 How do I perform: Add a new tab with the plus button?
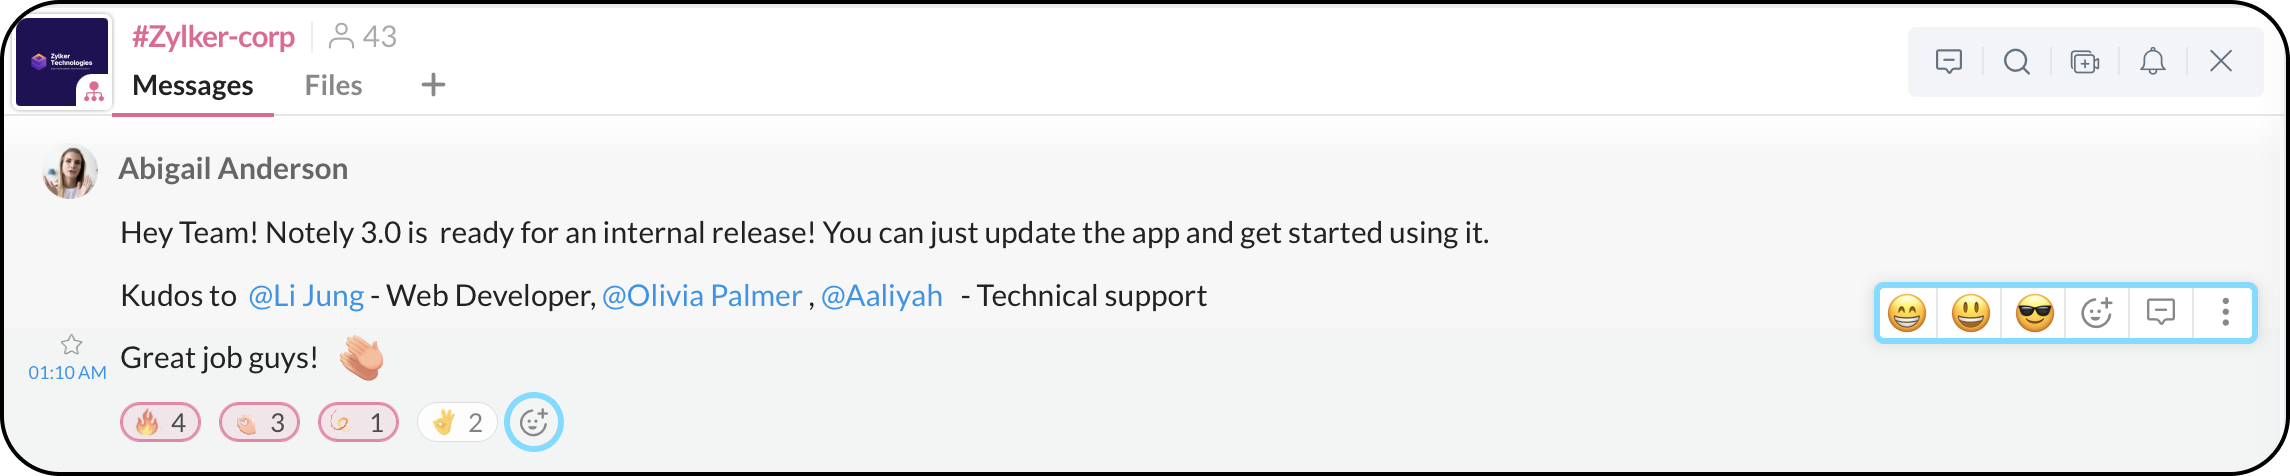point(433,85)
